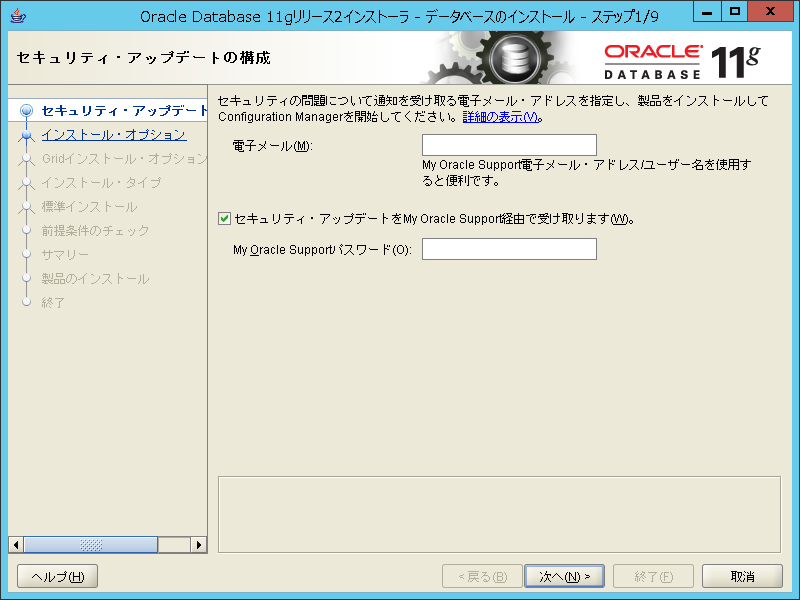
Task: Uncheck セキュリティ・アップデートをMy Oracle Support経由 checkbox
Action: click(x=224, y=219)
